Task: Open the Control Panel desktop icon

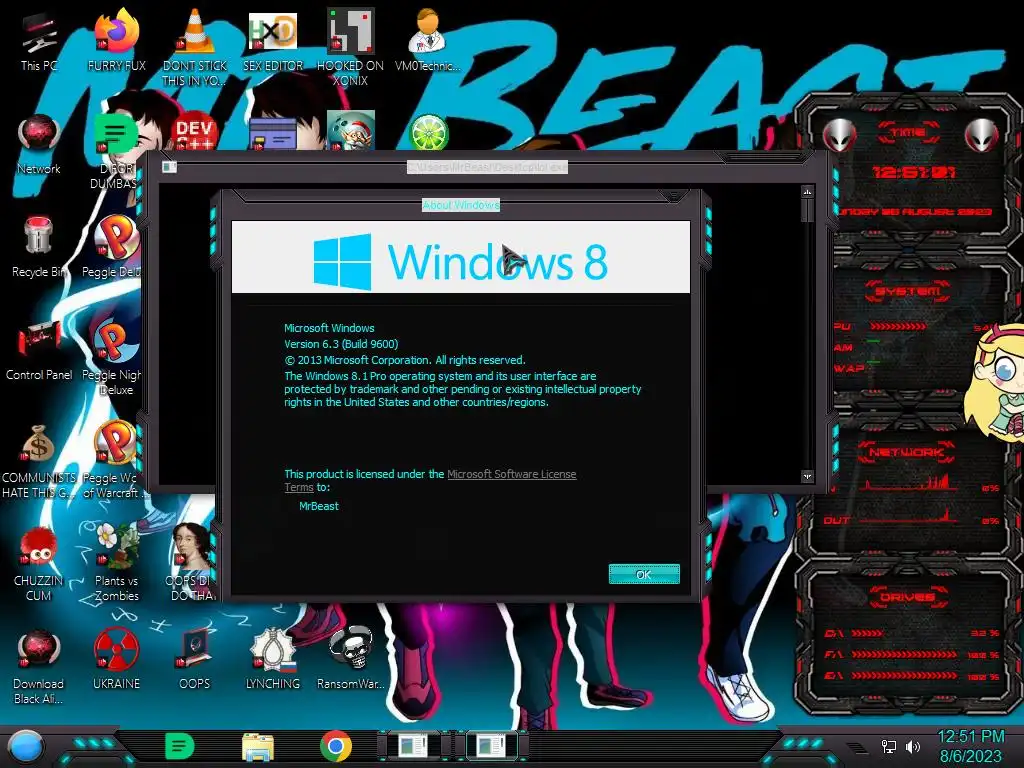Action: point(39,350)
